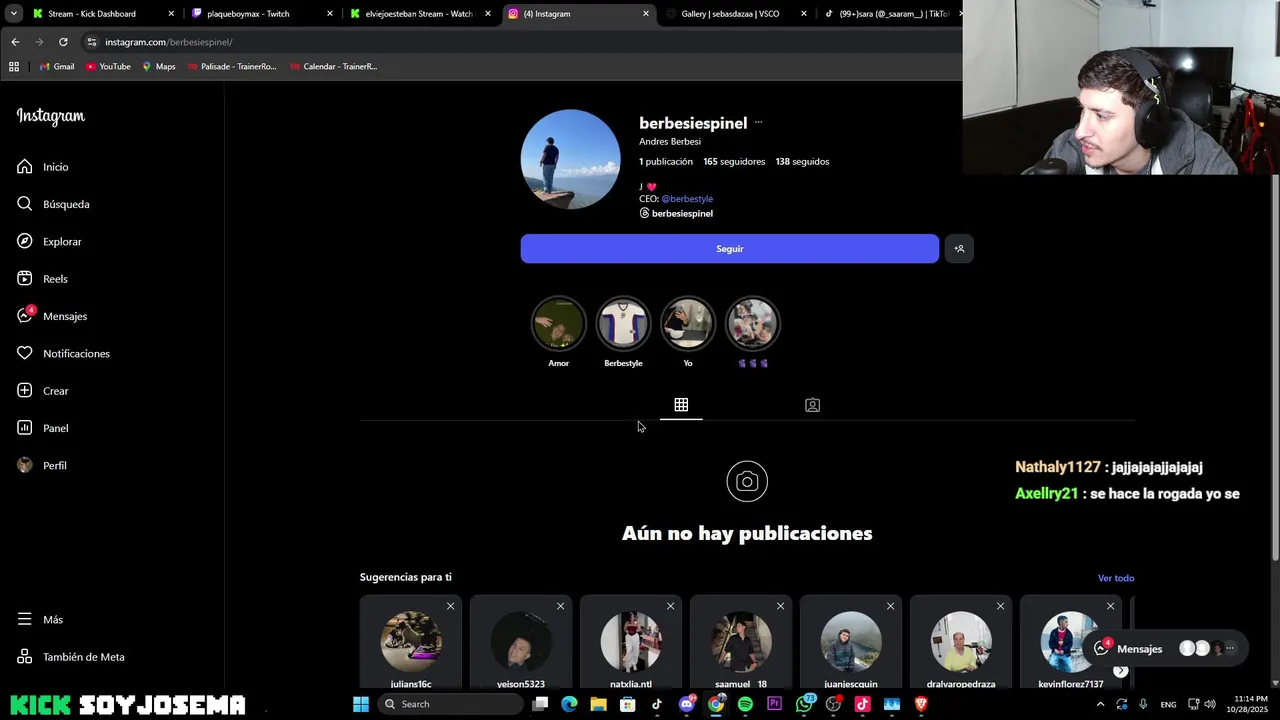Image resolution: width=1280 pixels, height=720 pixels.
Task: View site information icon in address bar
Action: click(92, 42)
